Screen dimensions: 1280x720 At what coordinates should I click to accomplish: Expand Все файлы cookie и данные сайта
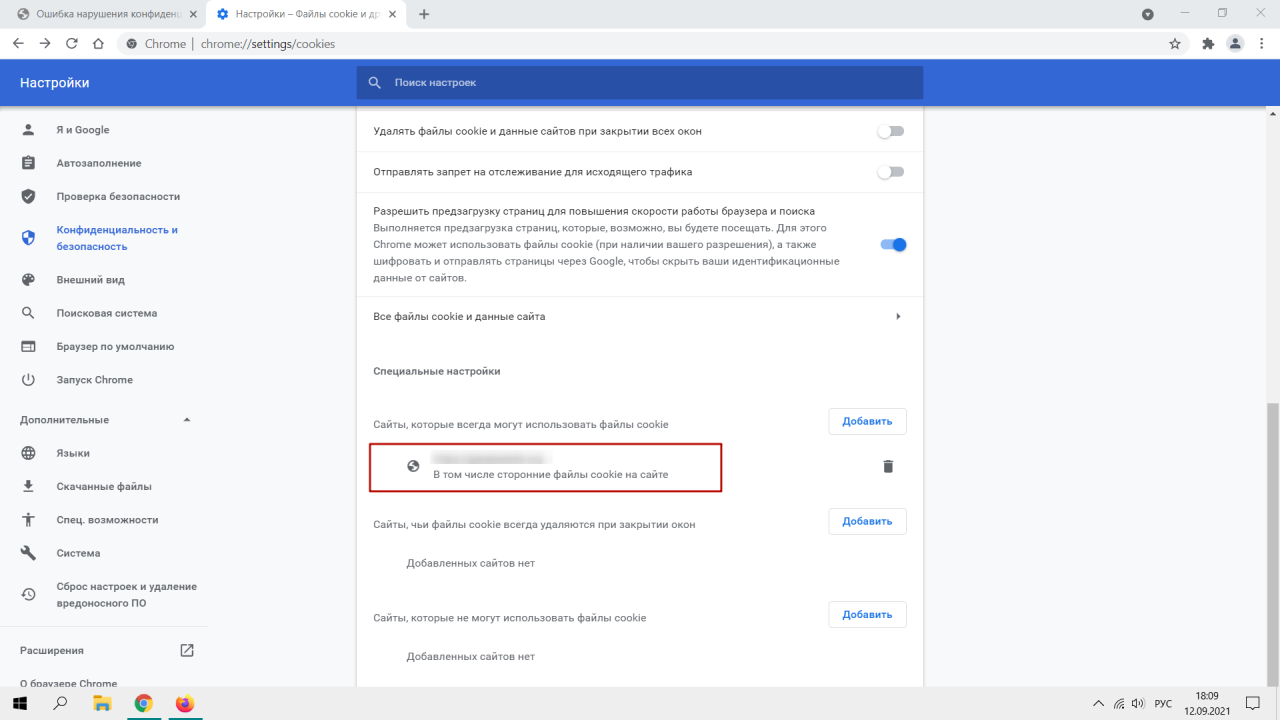tap(898, 316)
